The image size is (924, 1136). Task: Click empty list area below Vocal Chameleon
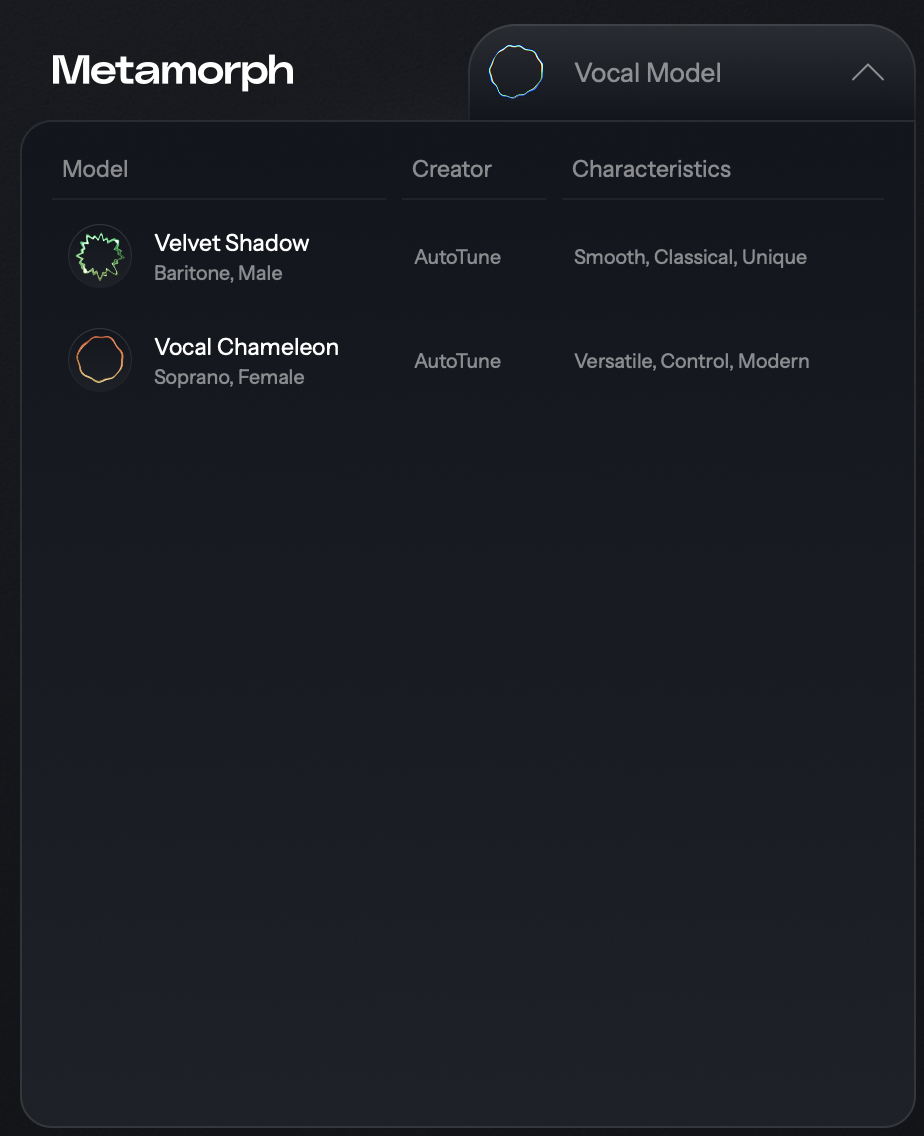point(468,700)
